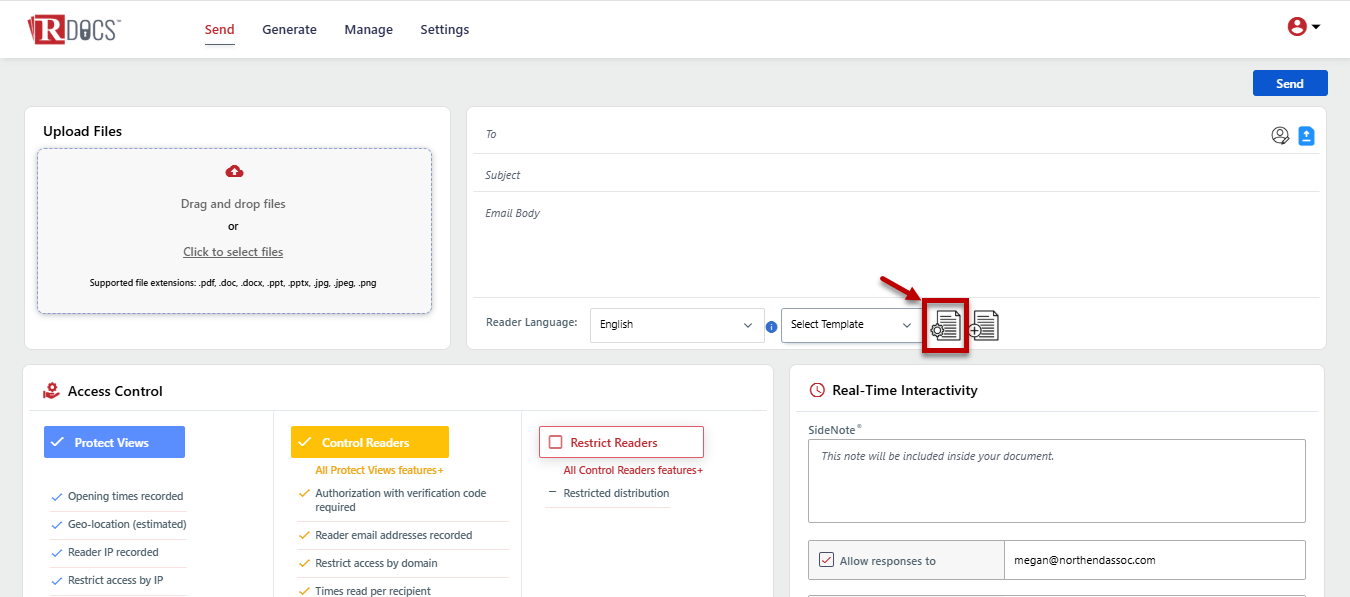
Task: Enable the Restrict Readers checkbox
Action: pos(557,442)
